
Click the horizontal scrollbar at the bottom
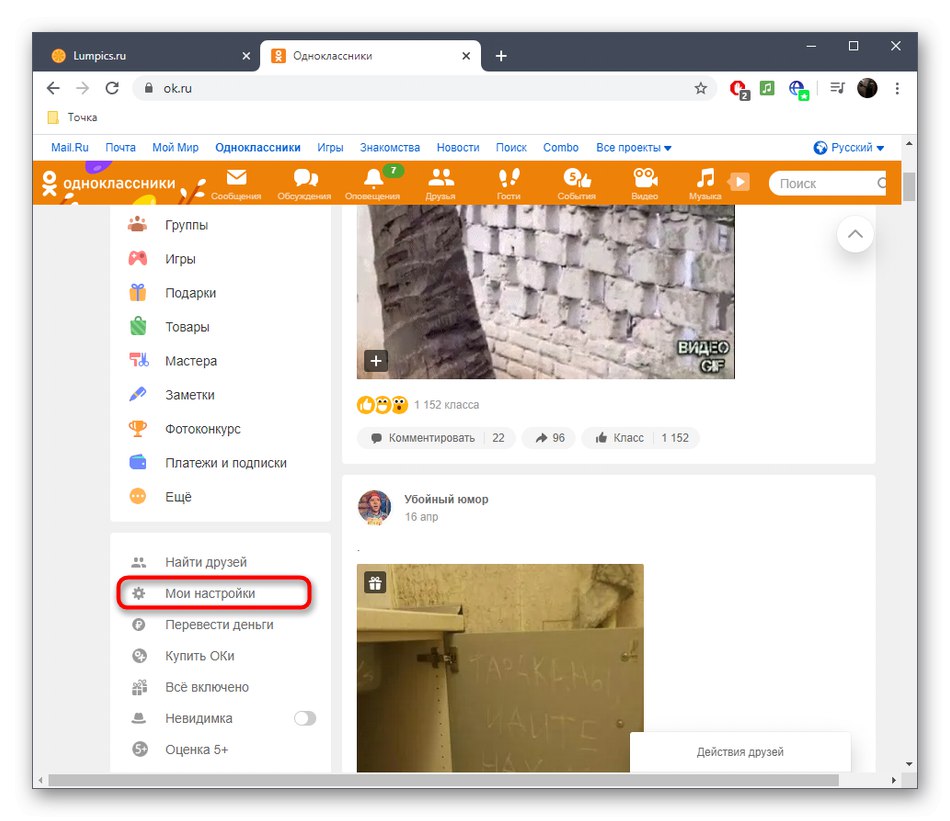click(443, 780)
